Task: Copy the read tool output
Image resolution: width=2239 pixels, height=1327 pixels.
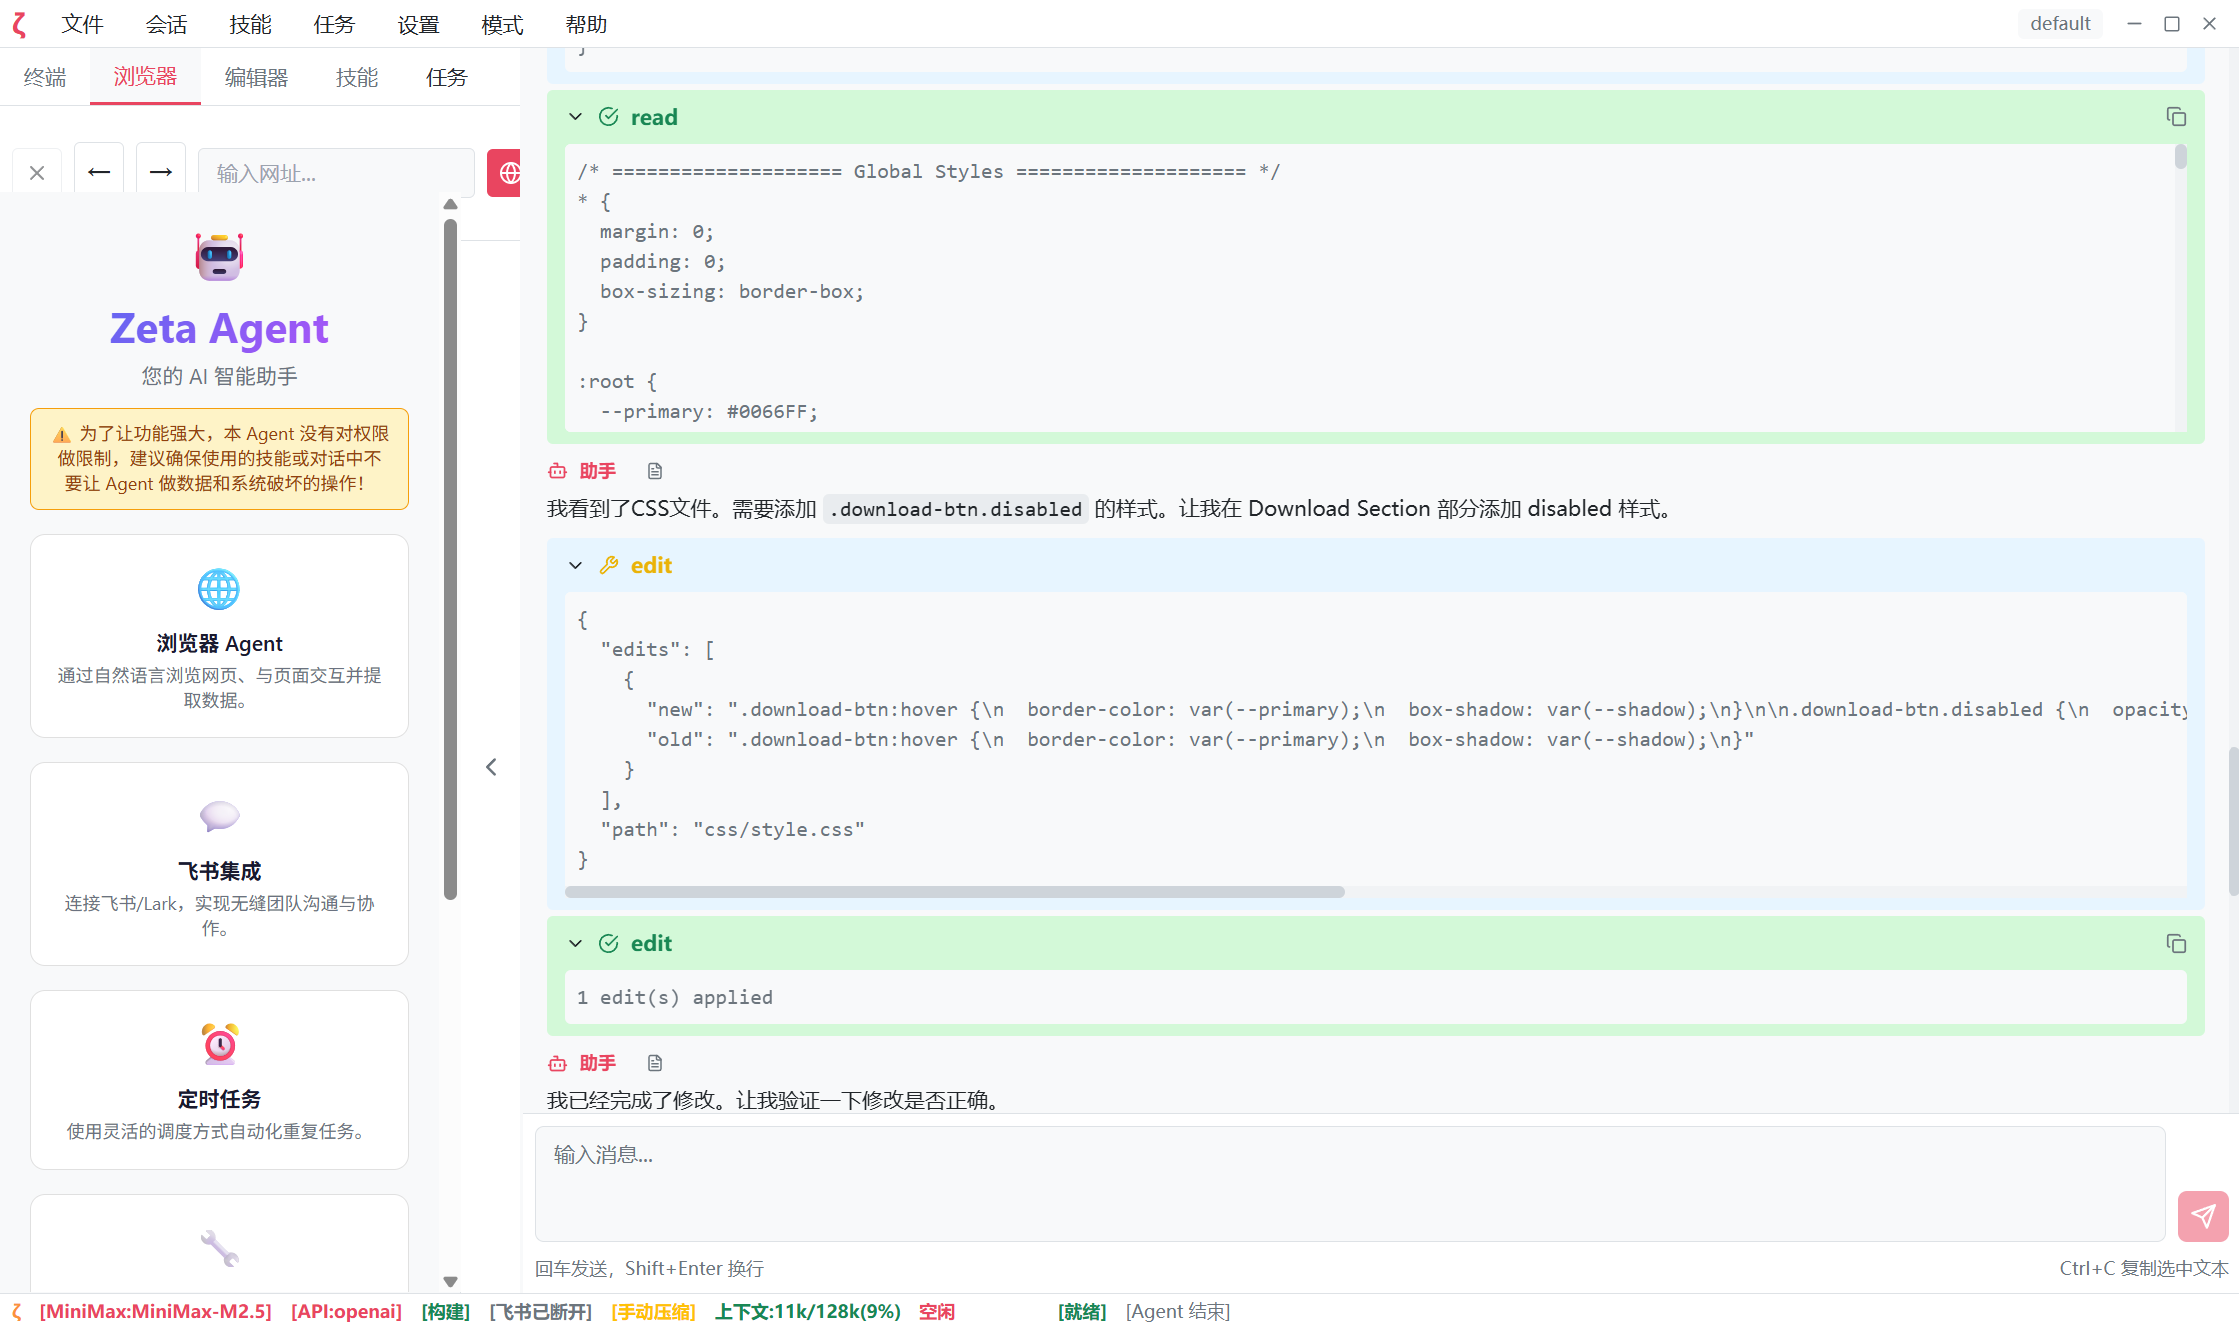Action: click(x=2176, y=117)
